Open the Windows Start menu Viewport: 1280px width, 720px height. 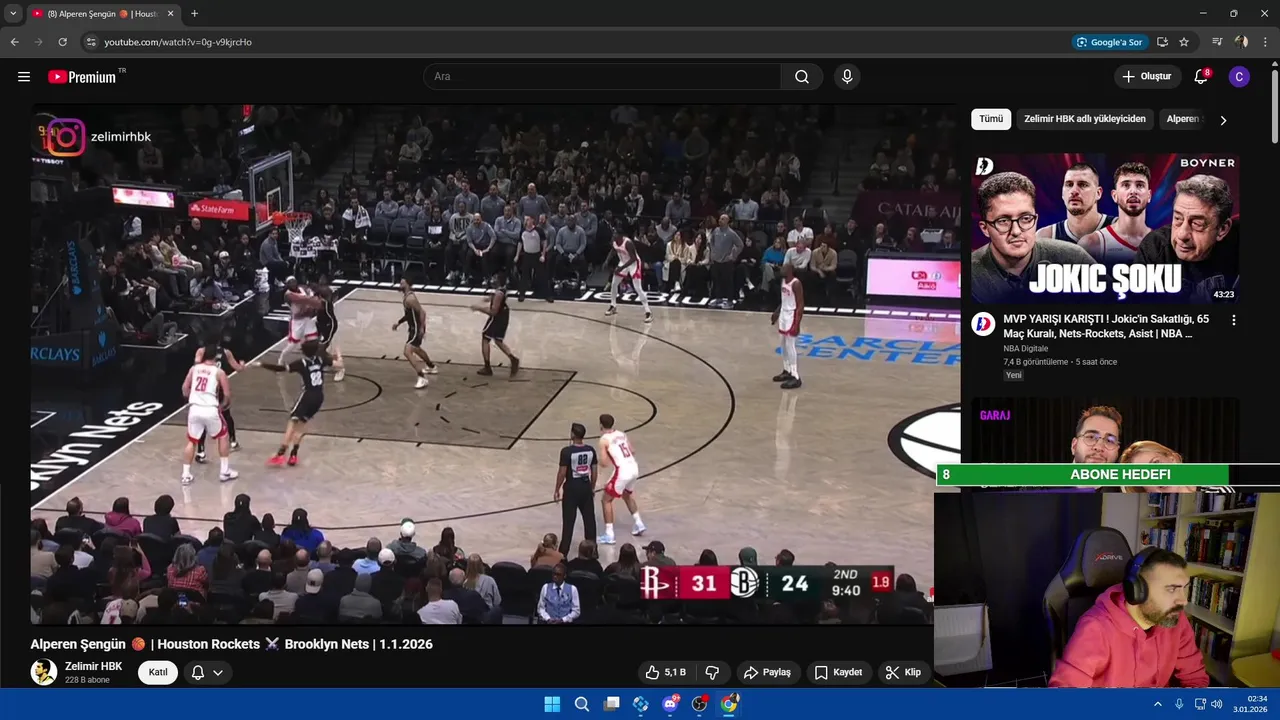tap(552, 704)
